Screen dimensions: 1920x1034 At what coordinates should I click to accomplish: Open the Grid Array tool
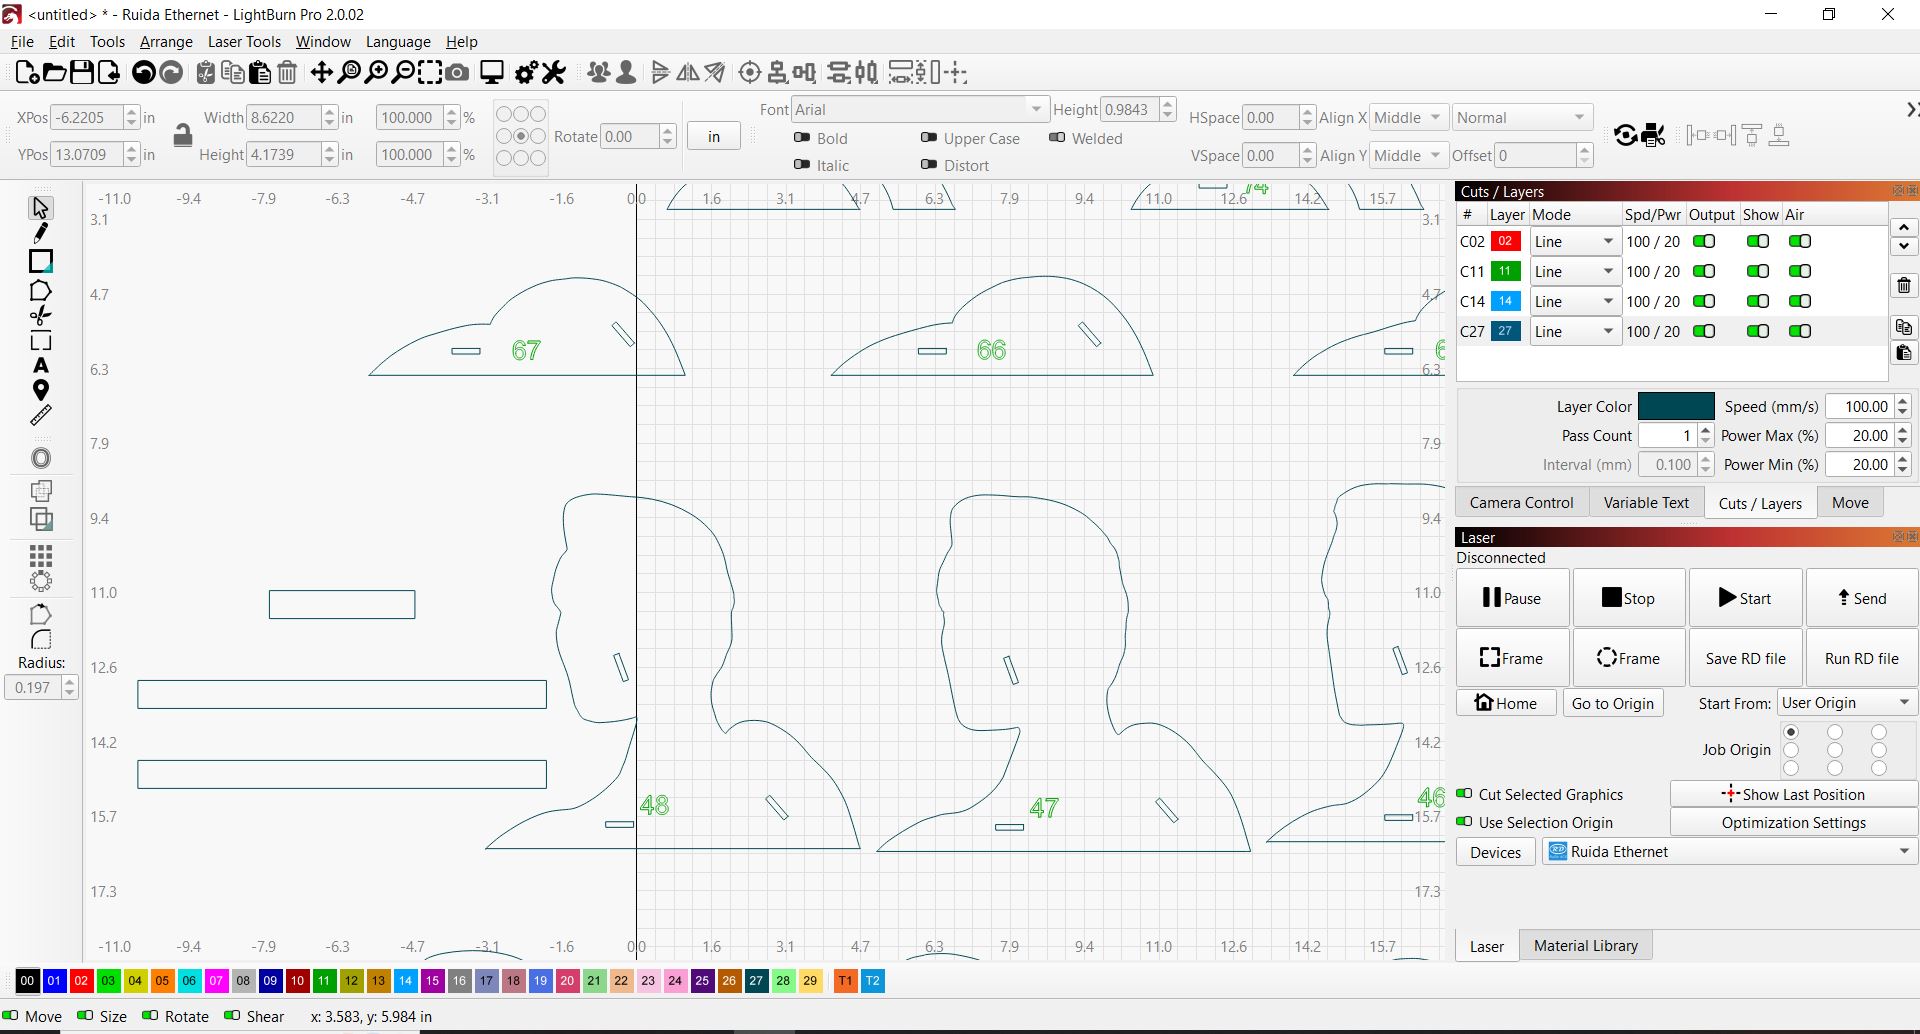(x=41, y=555)
